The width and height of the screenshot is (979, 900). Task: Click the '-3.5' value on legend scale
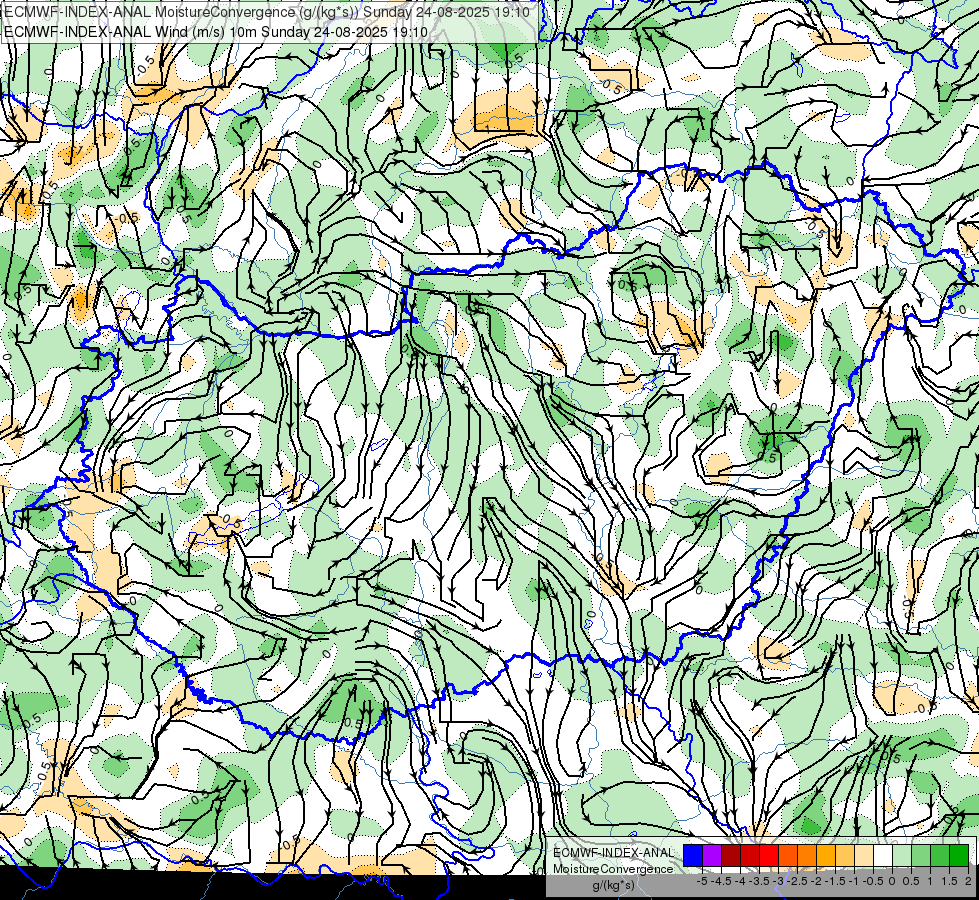click(x=759, y=881)
